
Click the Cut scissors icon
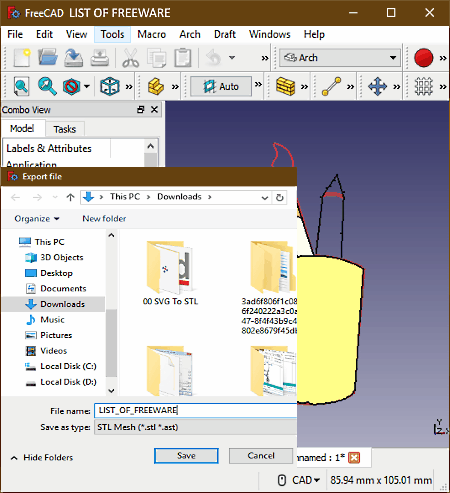click(x=130, y=58)
